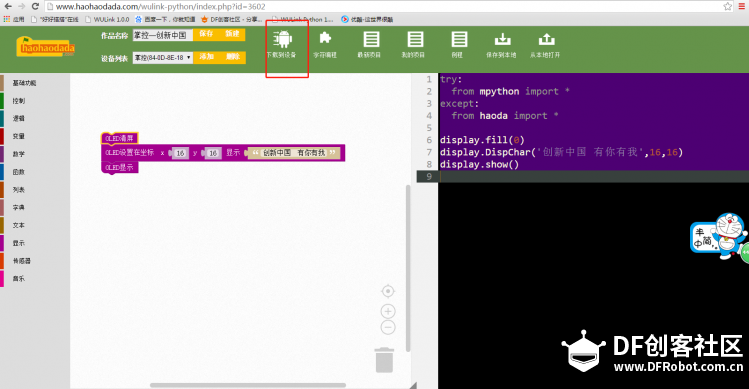This screenshot has height=389, width=749.
Task: Click the browser back arrow
Action: [x=8, y=6]
